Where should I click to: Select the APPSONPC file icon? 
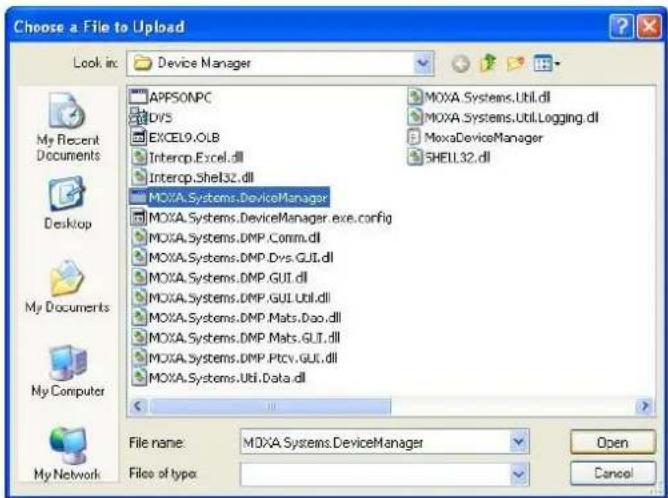point(138,97)
